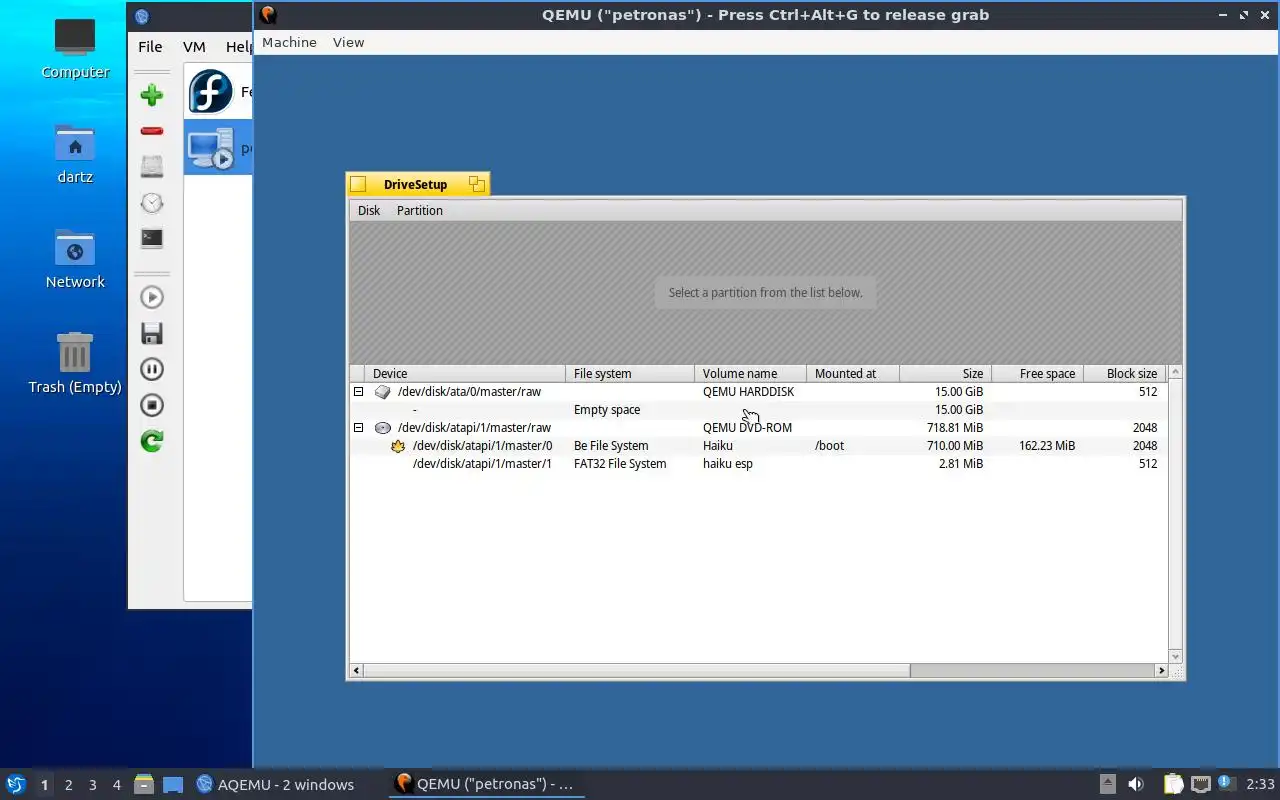Click the DriveSetup yellow close box

pyautogui.click(x=358, y=184)
